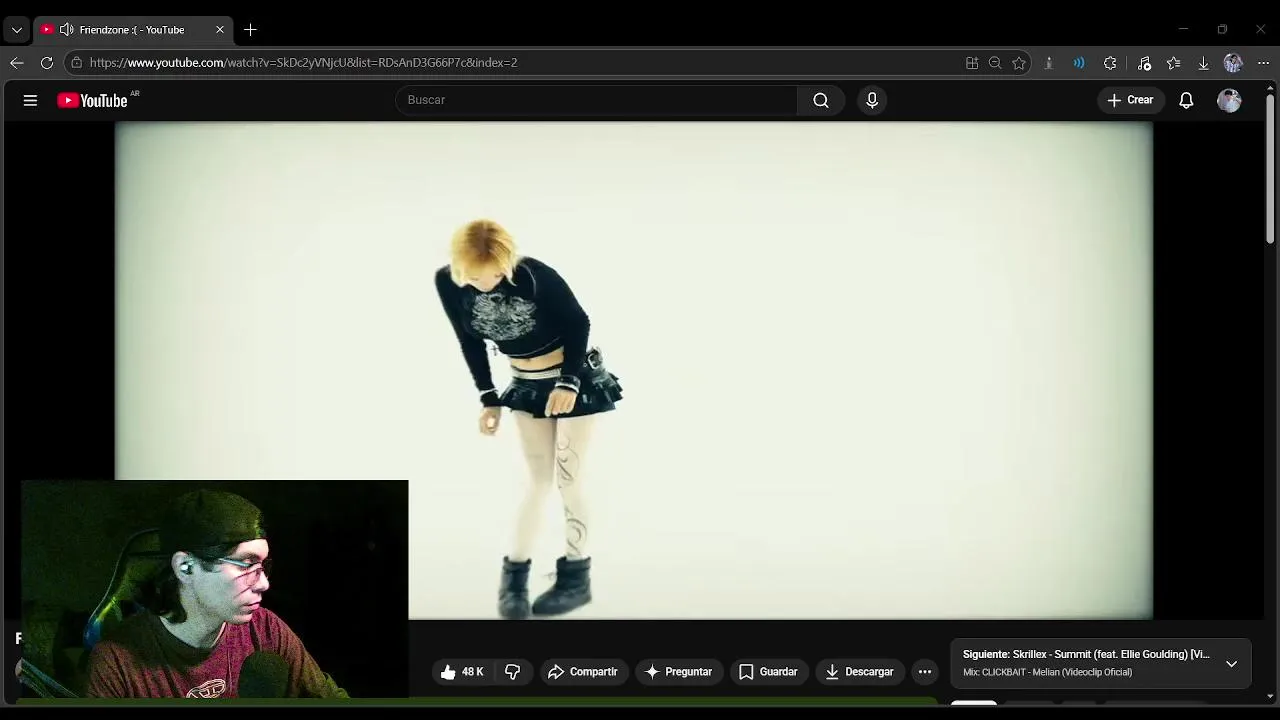Click scrollbar up arrow
The image size is (1280, 720).
1270,88
